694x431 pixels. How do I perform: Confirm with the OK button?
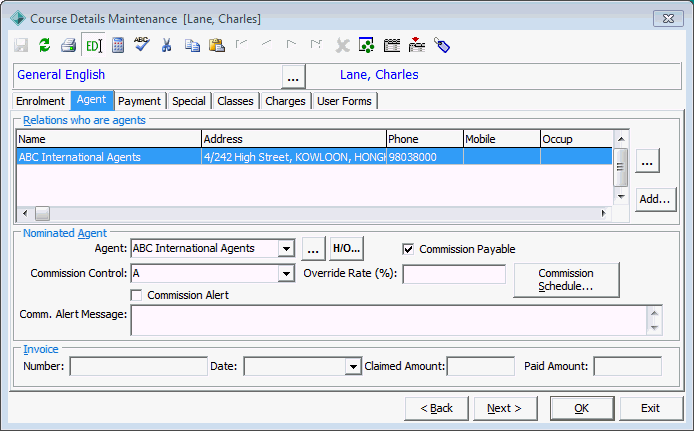582,408
